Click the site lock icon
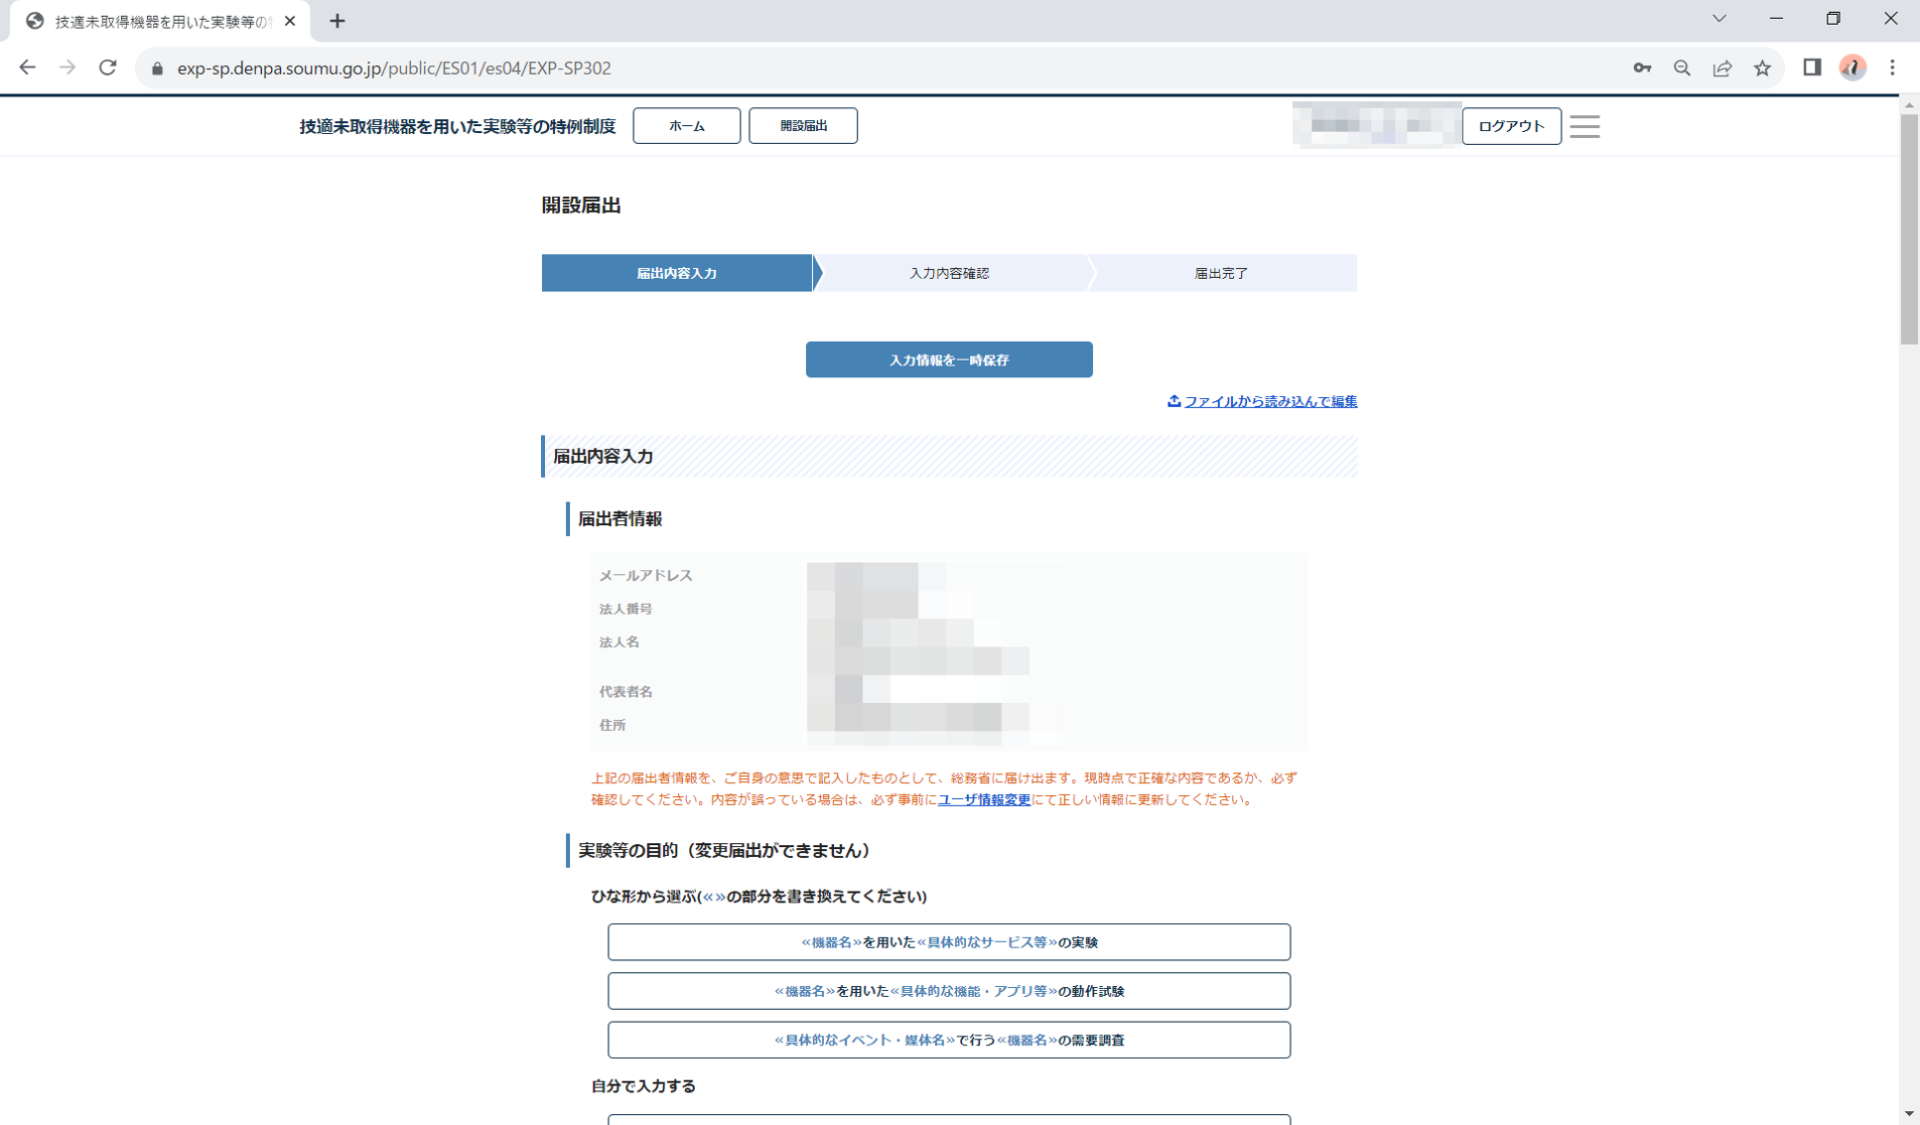The height and width of the screenshot is (1125, 1920). point(157,68)
